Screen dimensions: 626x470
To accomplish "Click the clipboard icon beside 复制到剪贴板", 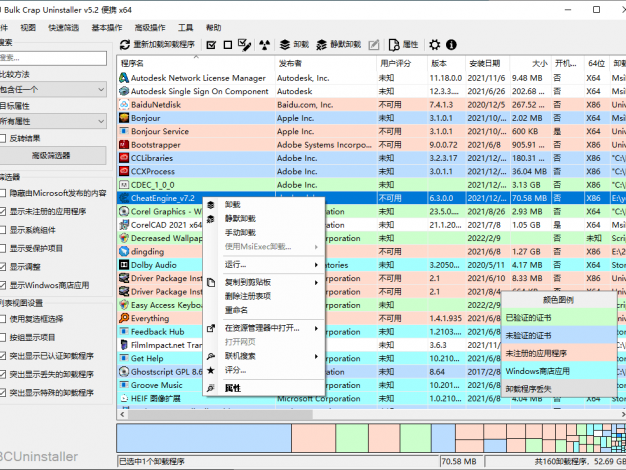I will [x=211, y=282].
